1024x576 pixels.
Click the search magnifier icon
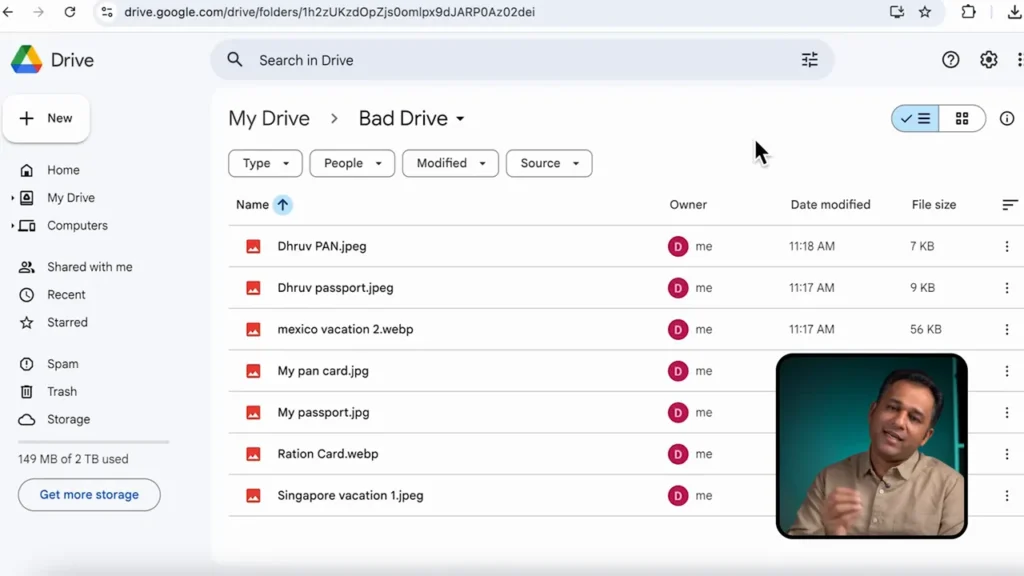coord(234,59)
